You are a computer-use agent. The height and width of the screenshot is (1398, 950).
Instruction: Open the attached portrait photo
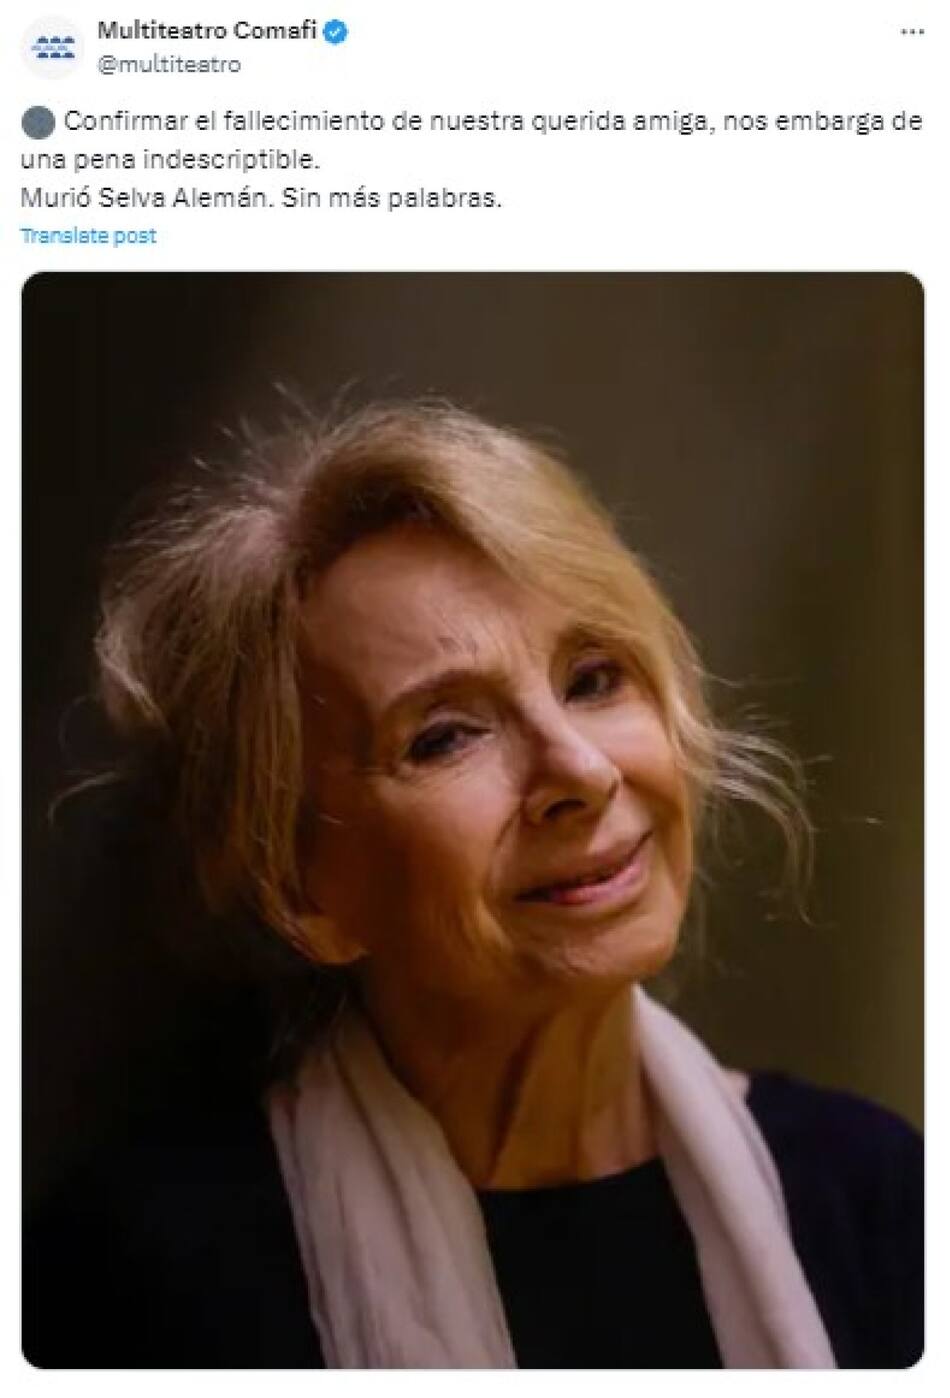[x=472, y=820]
